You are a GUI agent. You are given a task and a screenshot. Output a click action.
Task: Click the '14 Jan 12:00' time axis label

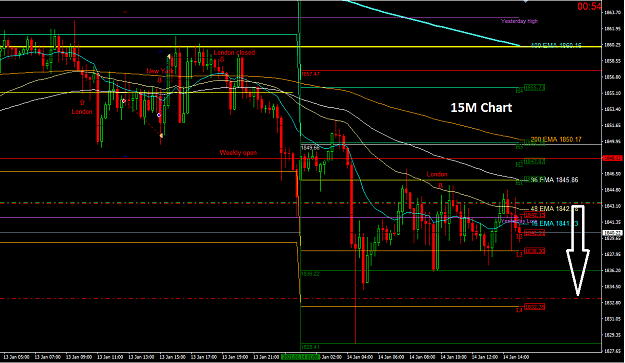click(x=485, y=357)
